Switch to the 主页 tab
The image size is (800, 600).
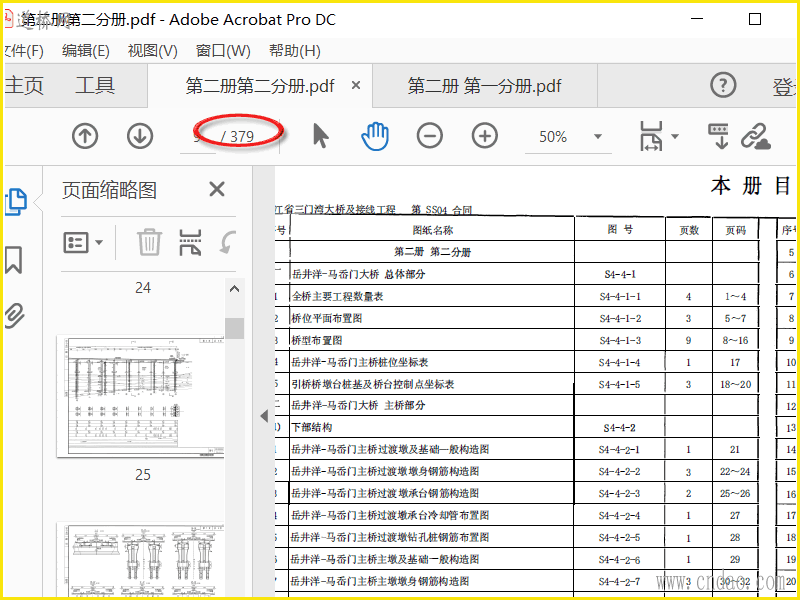click(24, 85)
